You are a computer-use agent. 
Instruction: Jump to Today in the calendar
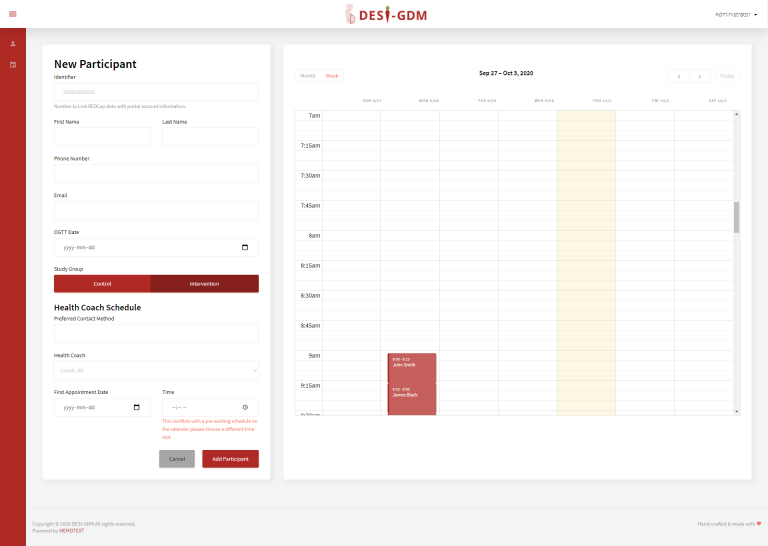click(727, 76)
